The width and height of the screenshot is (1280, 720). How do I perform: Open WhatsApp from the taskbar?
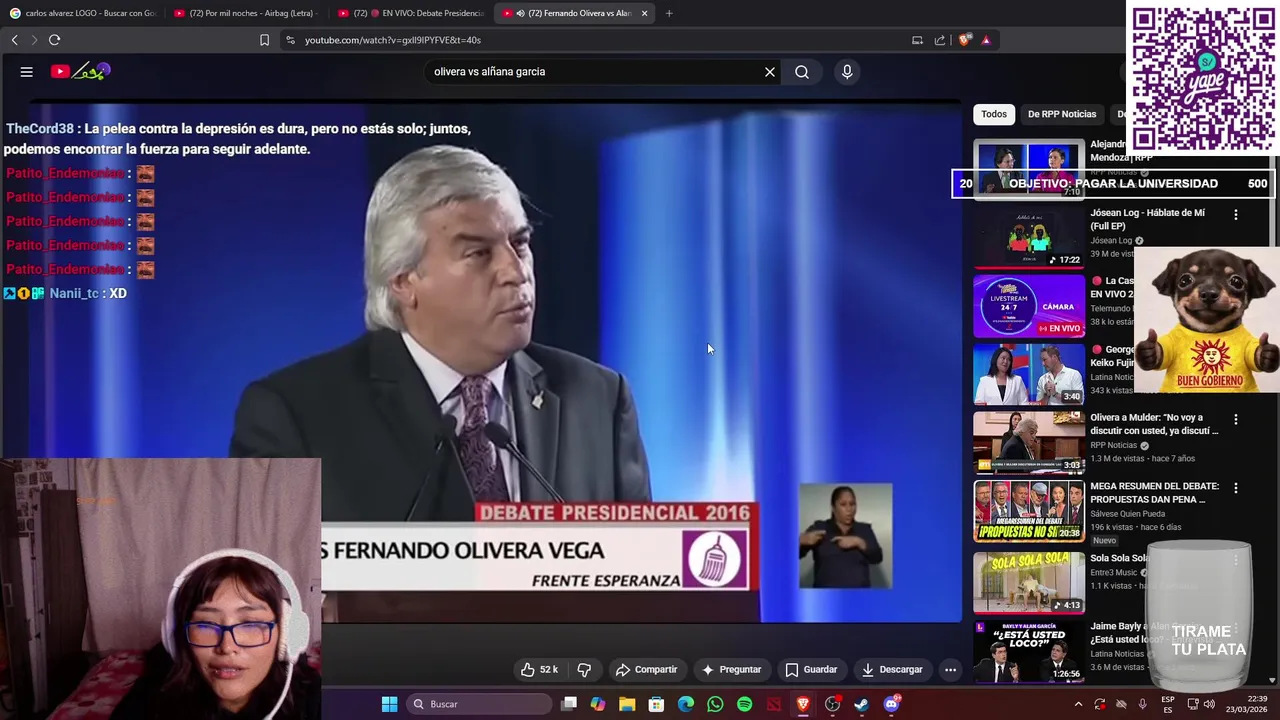coord(715,704)
